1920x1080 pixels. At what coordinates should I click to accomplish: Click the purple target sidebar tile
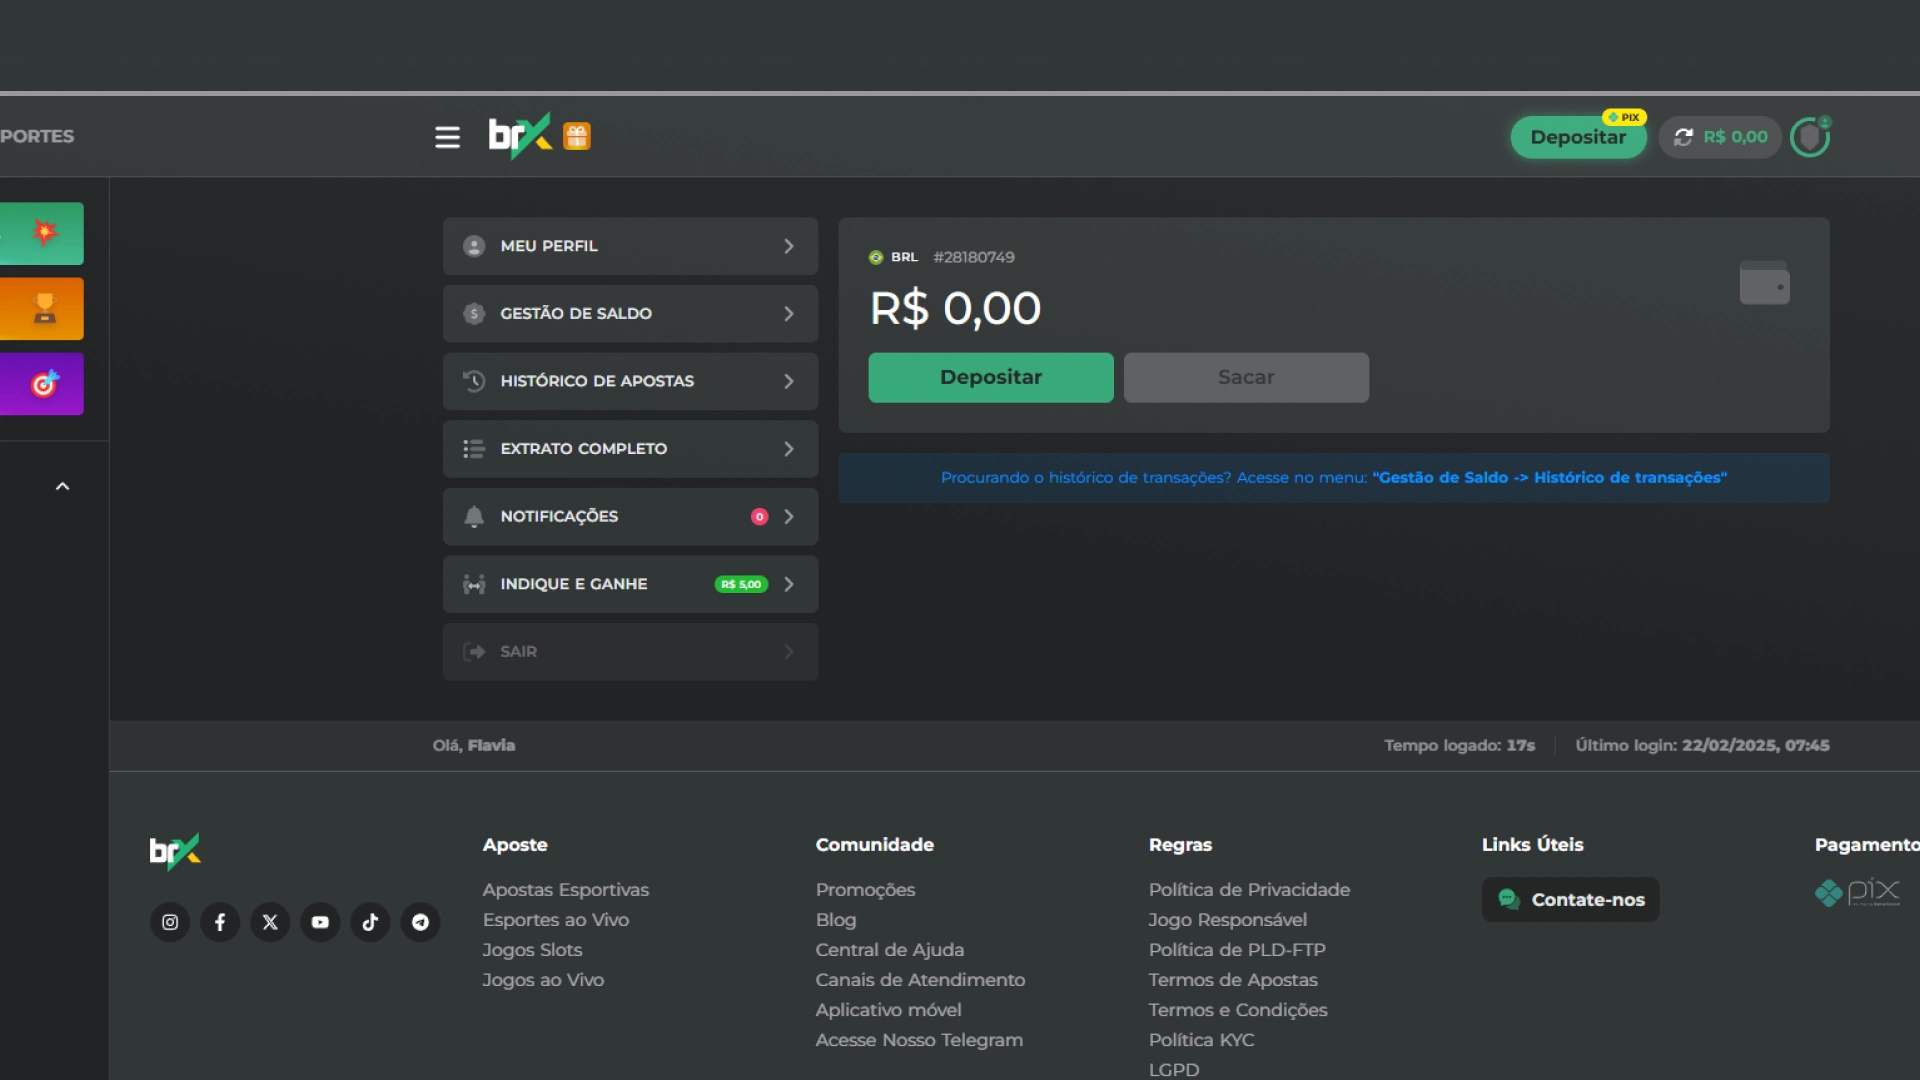[x=42, y=384]
